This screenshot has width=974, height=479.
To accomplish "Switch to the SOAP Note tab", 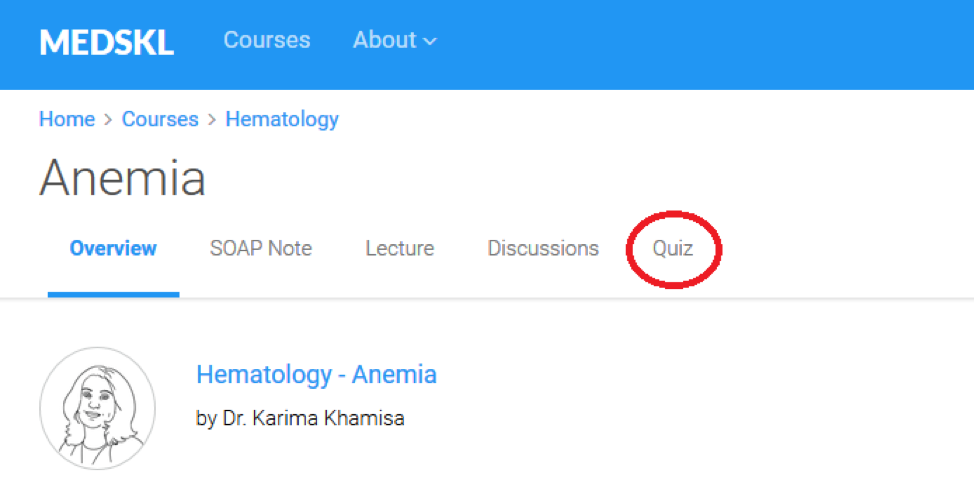I will pyautogui.click(x=261, y=249).
